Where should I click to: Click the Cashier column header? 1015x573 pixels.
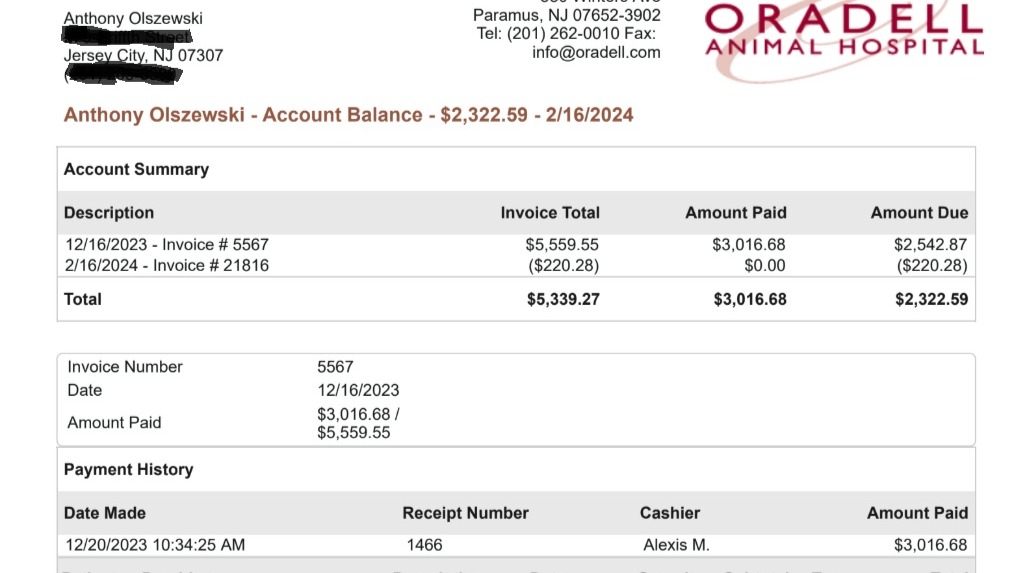[x=669, y=513]
